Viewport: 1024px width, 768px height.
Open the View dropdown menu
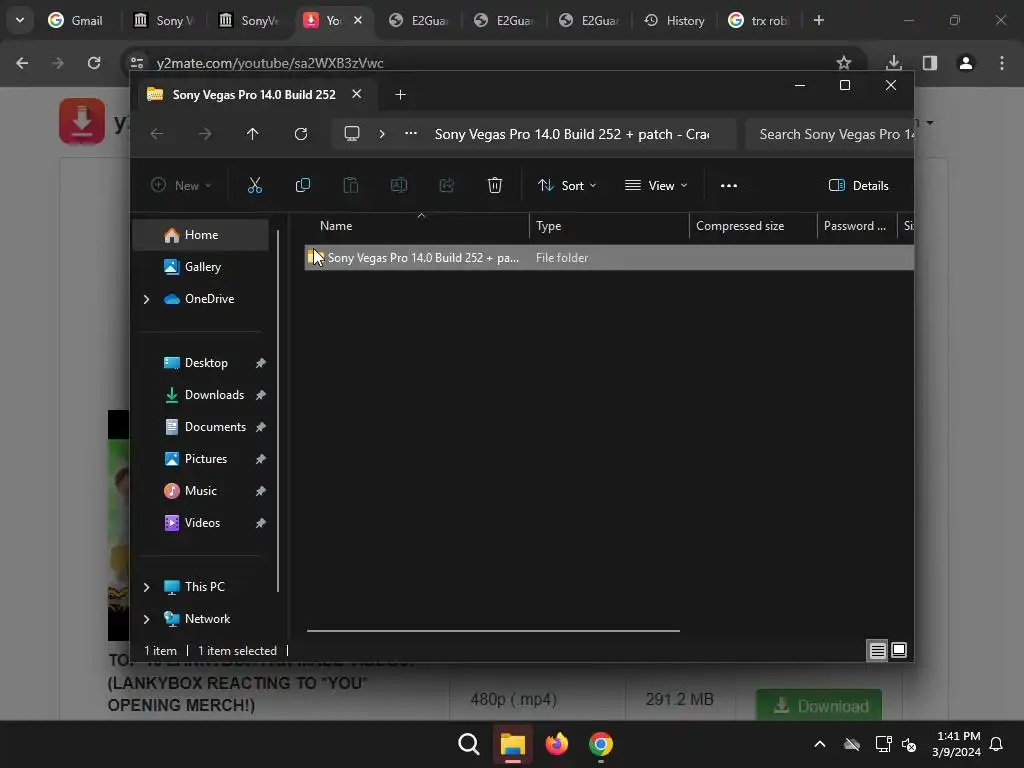click(656, 185)
